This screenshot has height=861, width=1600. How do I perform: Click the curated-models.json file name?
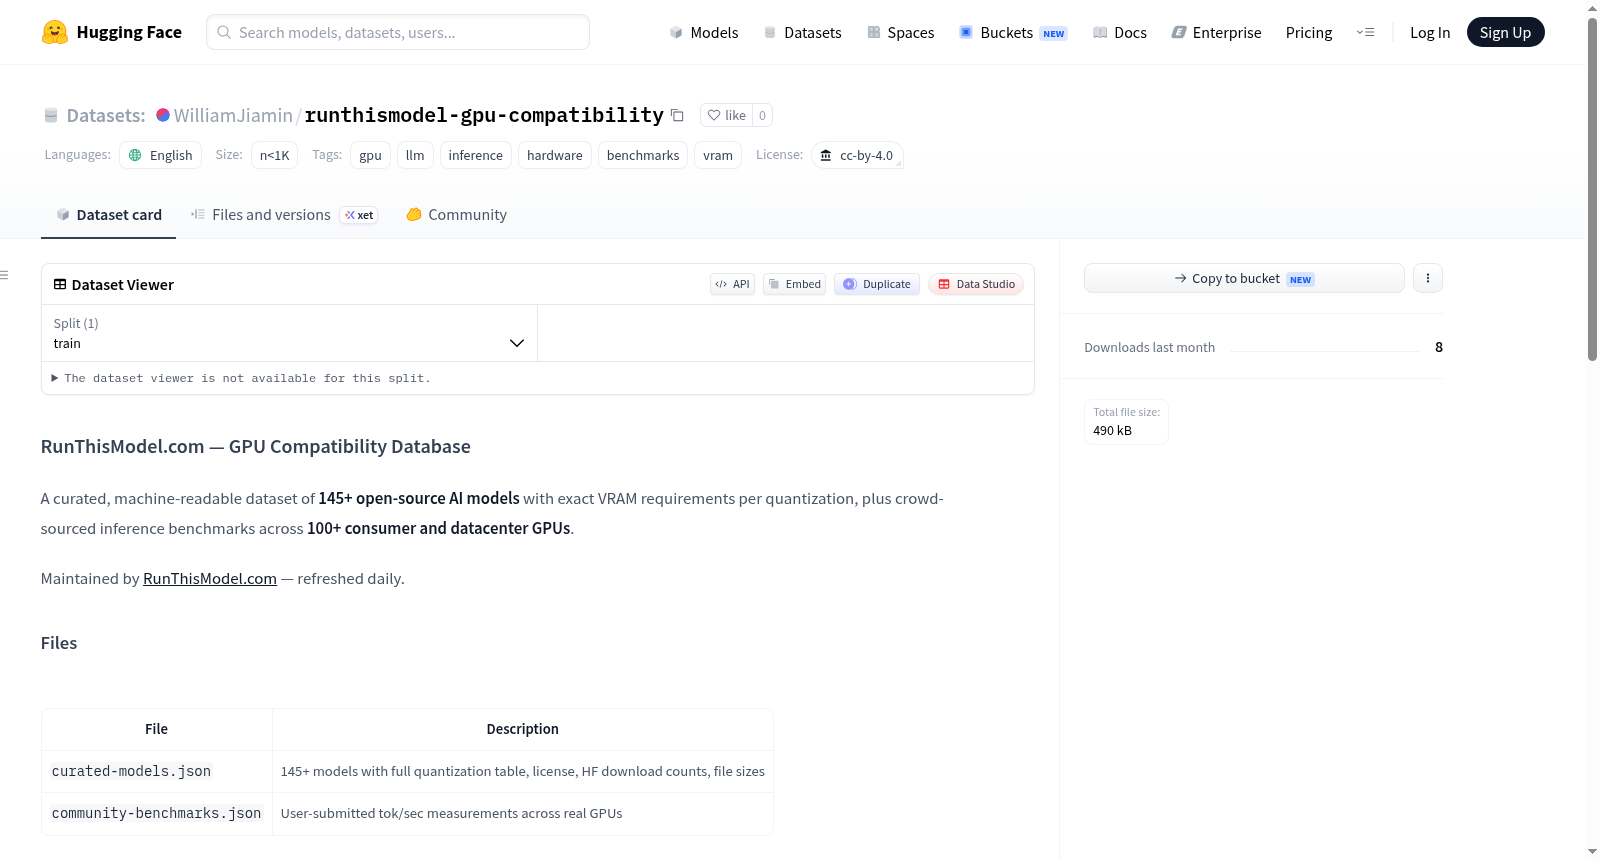(x=131, y=771)
